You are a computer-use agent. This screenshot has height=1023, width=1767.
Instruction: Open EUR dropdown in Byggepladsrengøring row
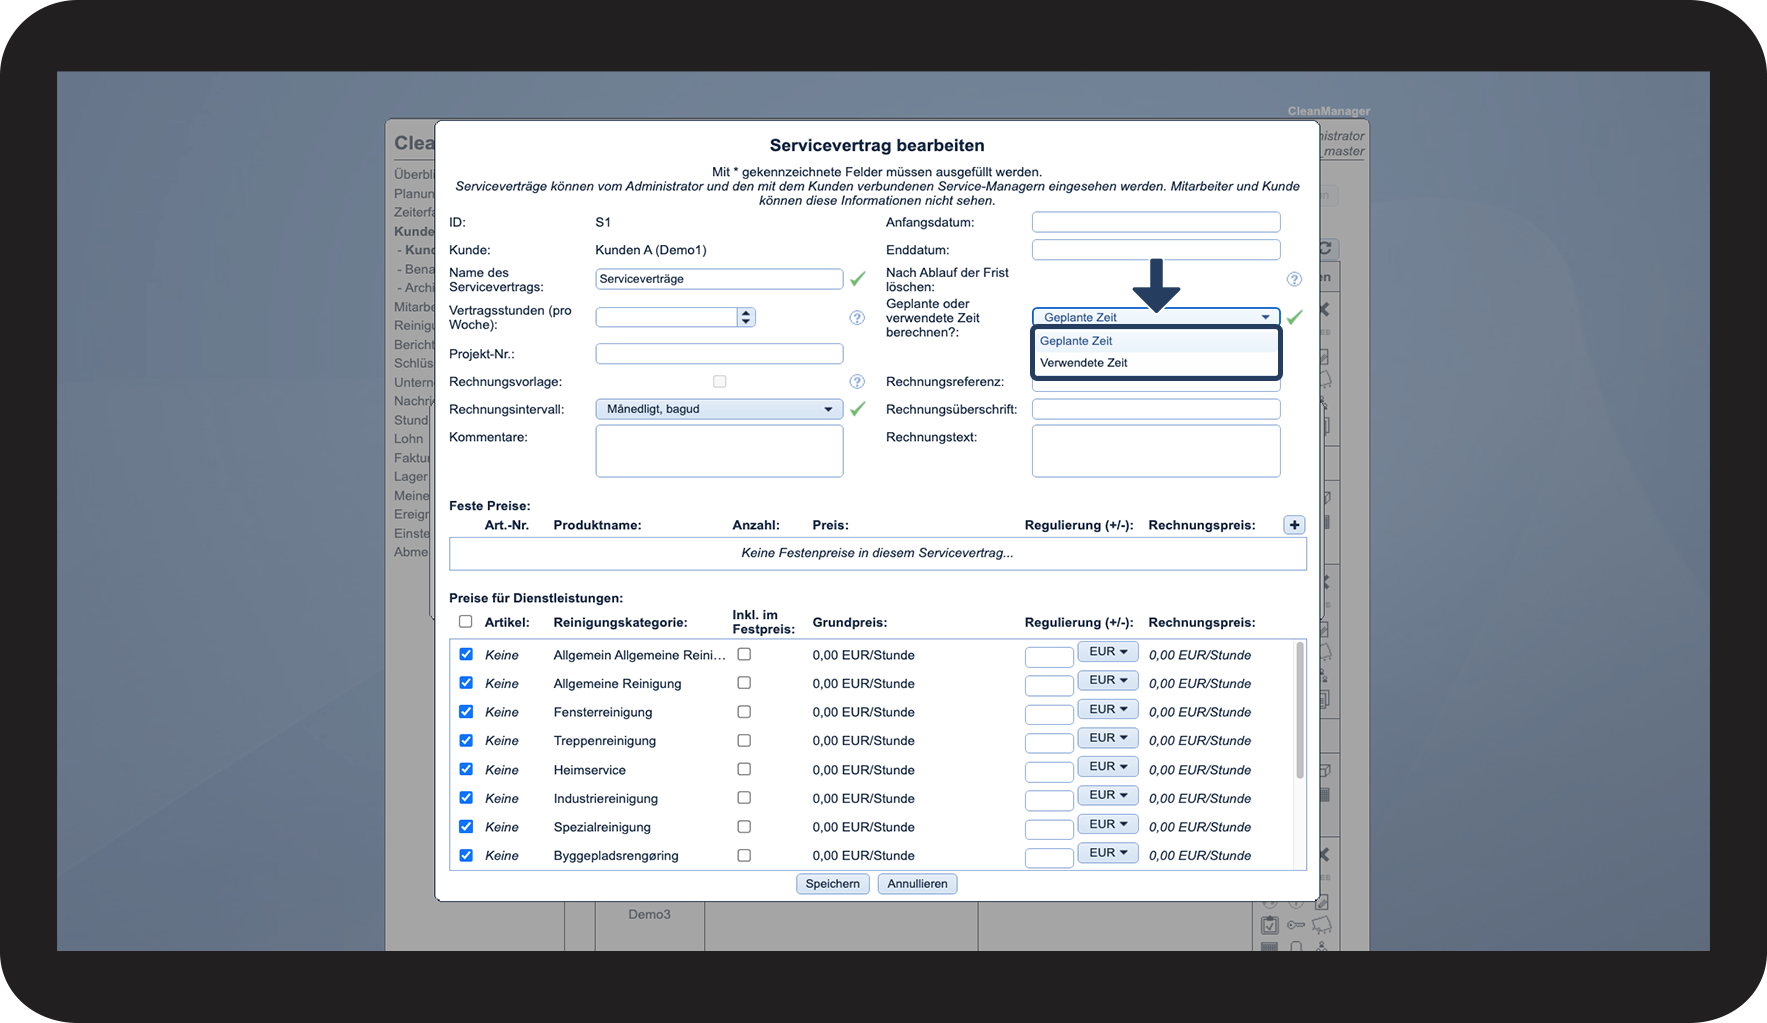[x=1108, y=853]
